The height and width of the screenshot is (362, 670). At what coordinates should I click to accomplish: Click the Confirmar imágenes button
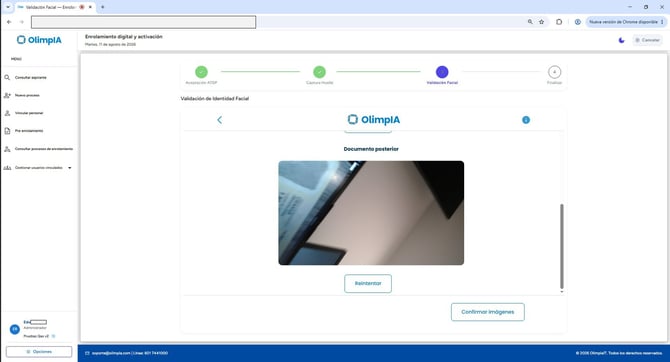pos(488,312)
